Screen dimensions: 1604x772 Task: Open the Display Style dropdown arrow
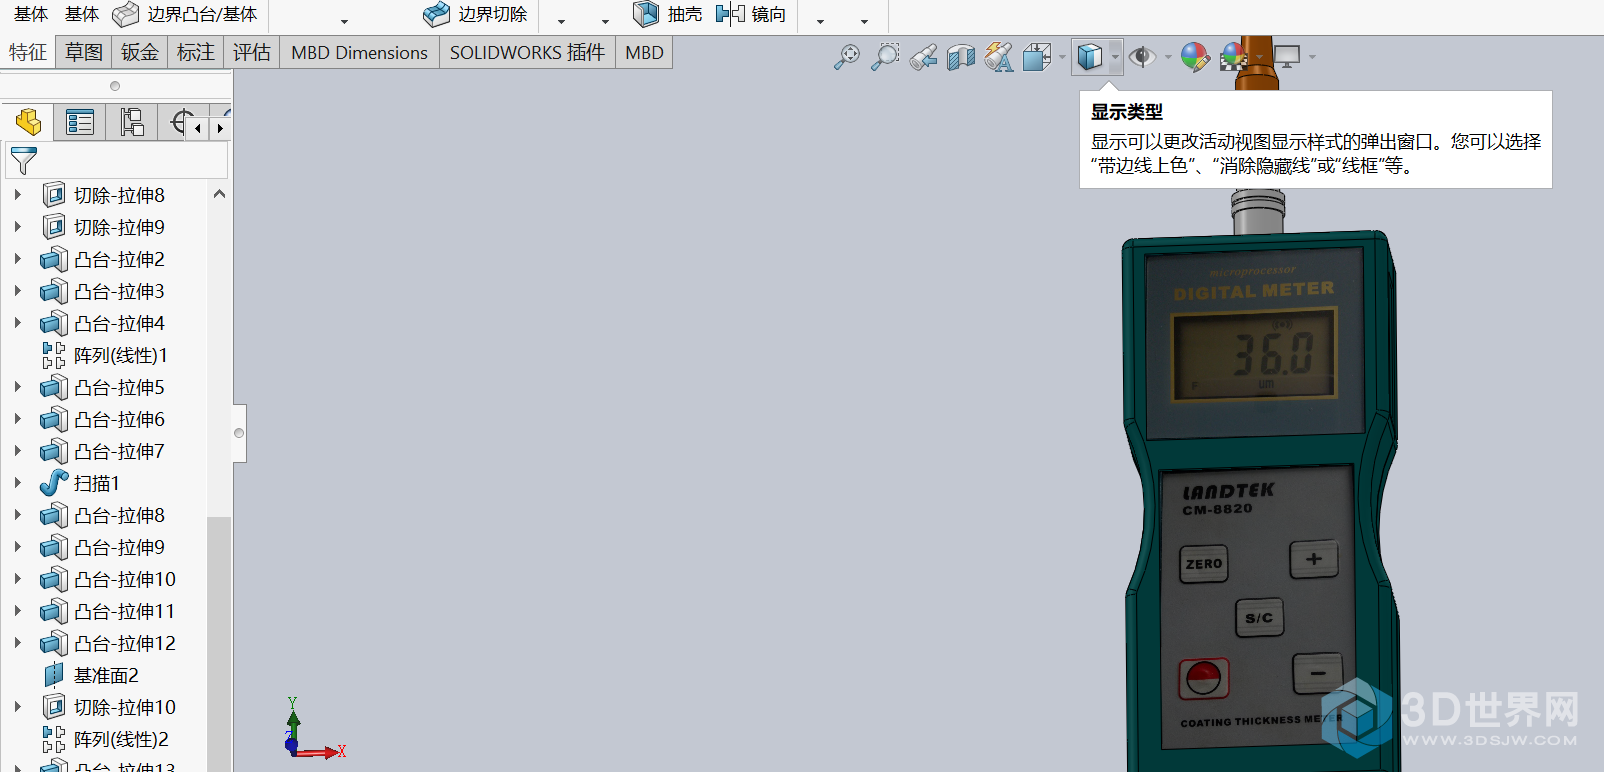click(x=1115, y=57)
